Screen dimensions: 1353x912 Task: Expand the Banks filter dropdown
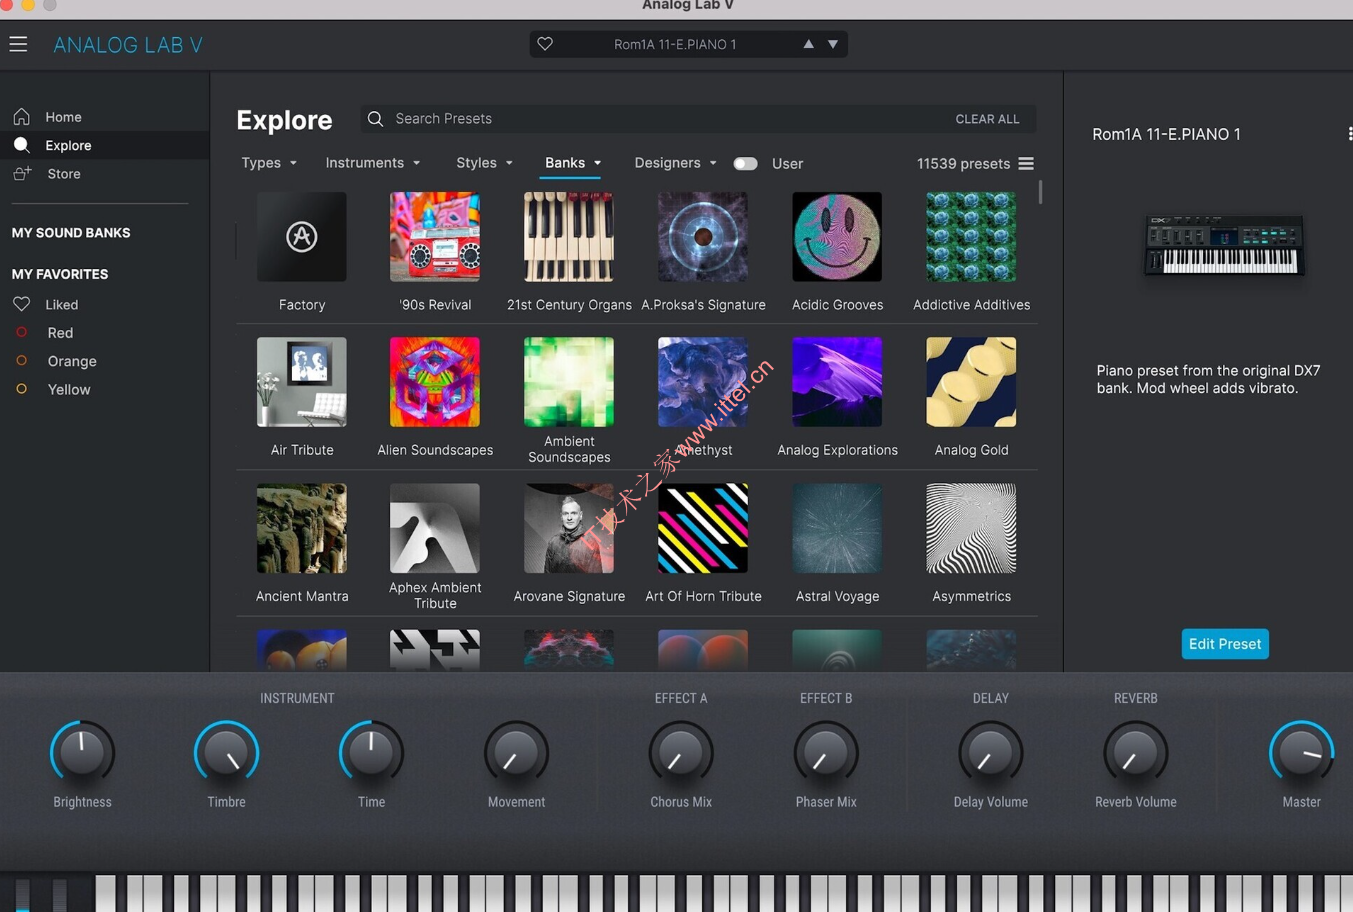[572, 163]
